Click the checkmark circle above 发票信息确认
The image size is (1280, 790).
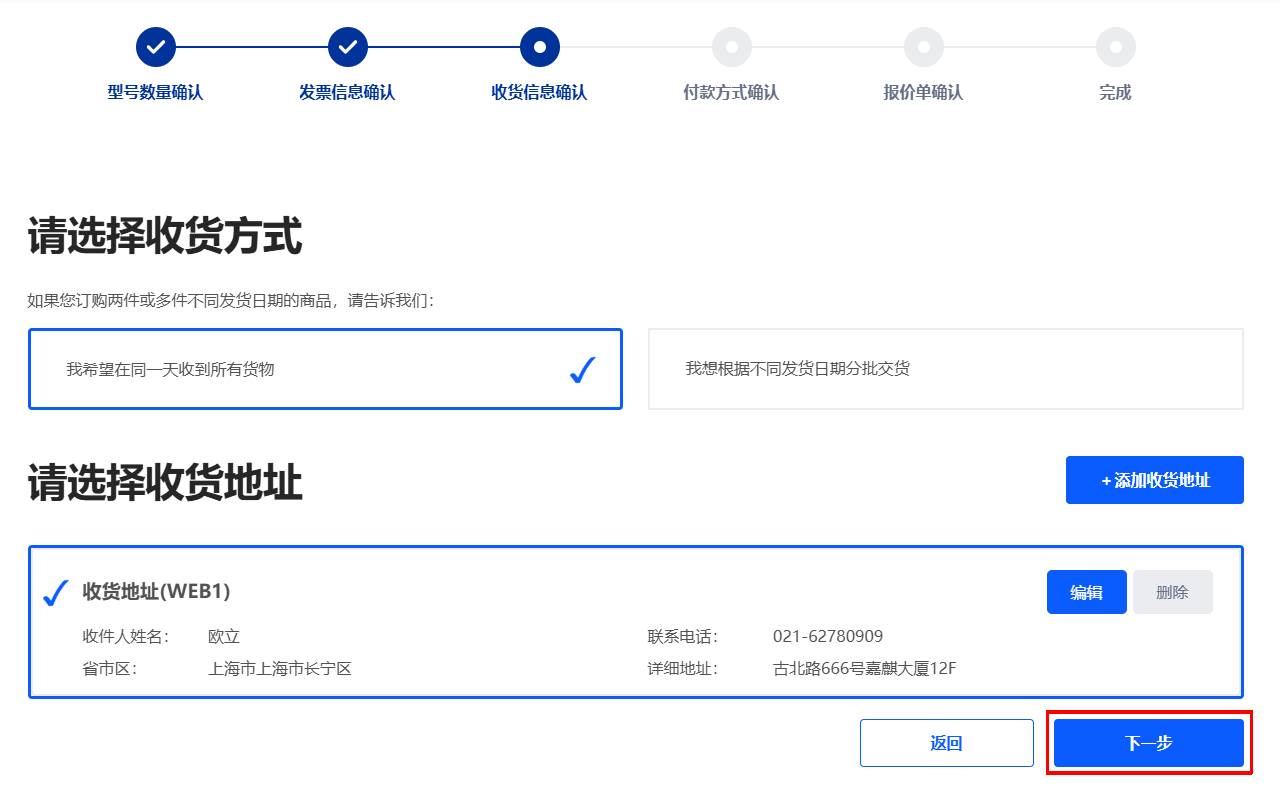348,47
